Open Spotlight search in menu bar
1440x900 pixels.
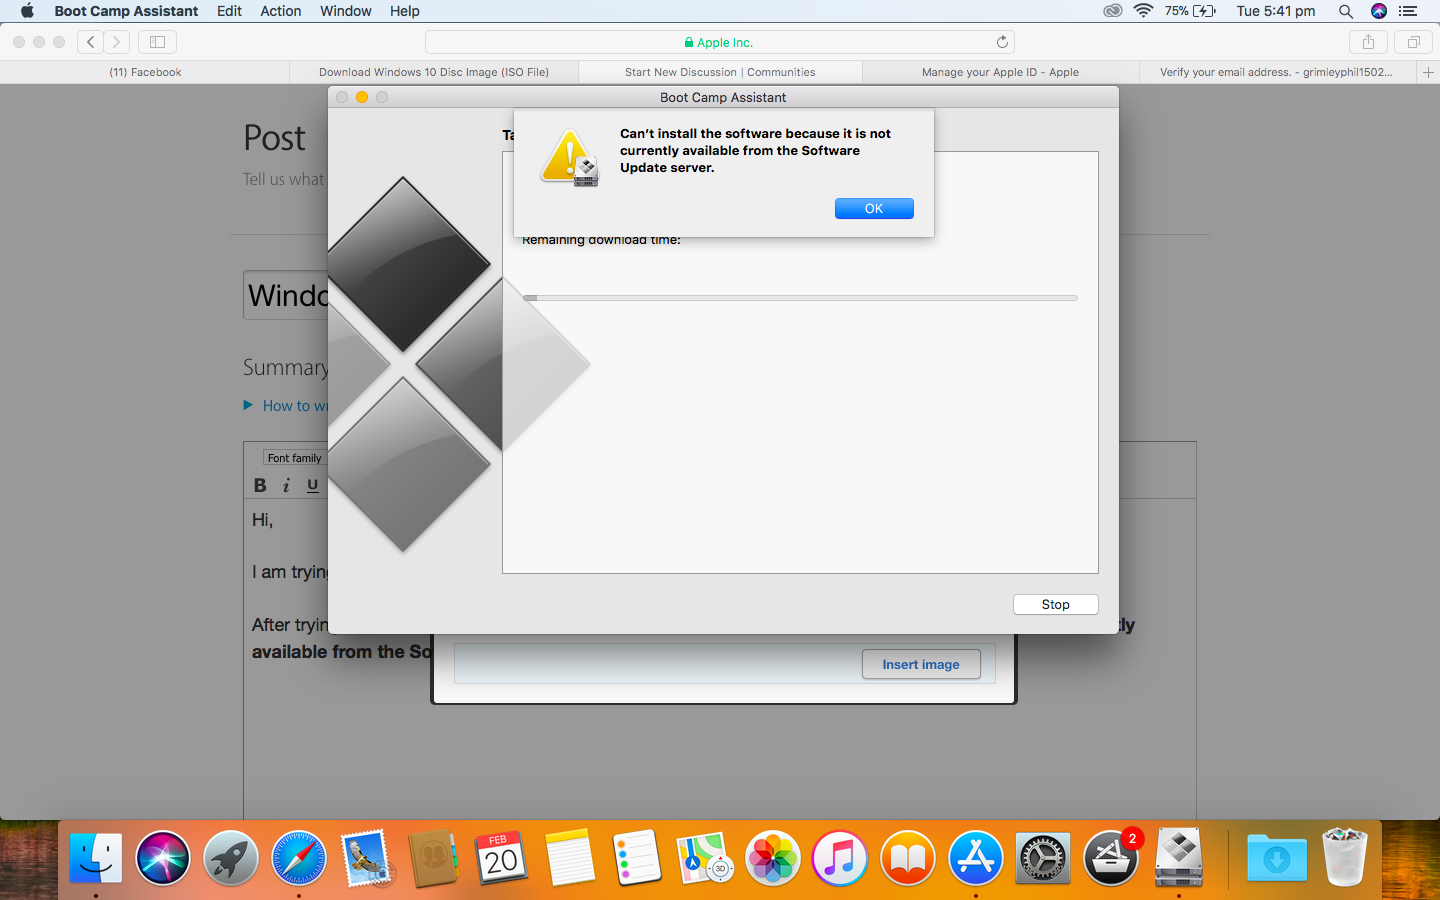pos(1346,11)
